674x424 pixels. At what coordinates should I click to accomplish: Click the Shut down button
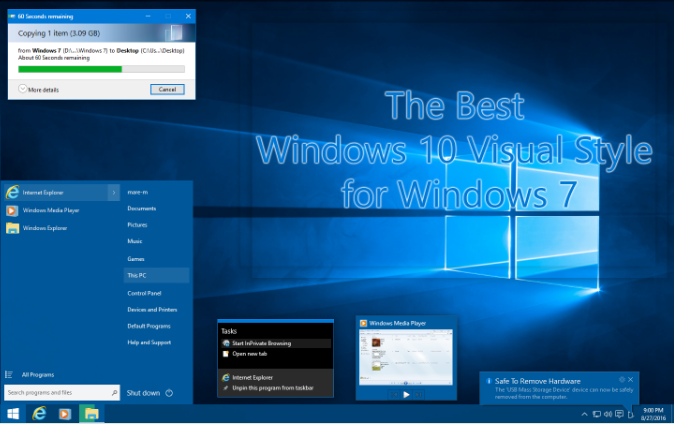coord(143,393)
